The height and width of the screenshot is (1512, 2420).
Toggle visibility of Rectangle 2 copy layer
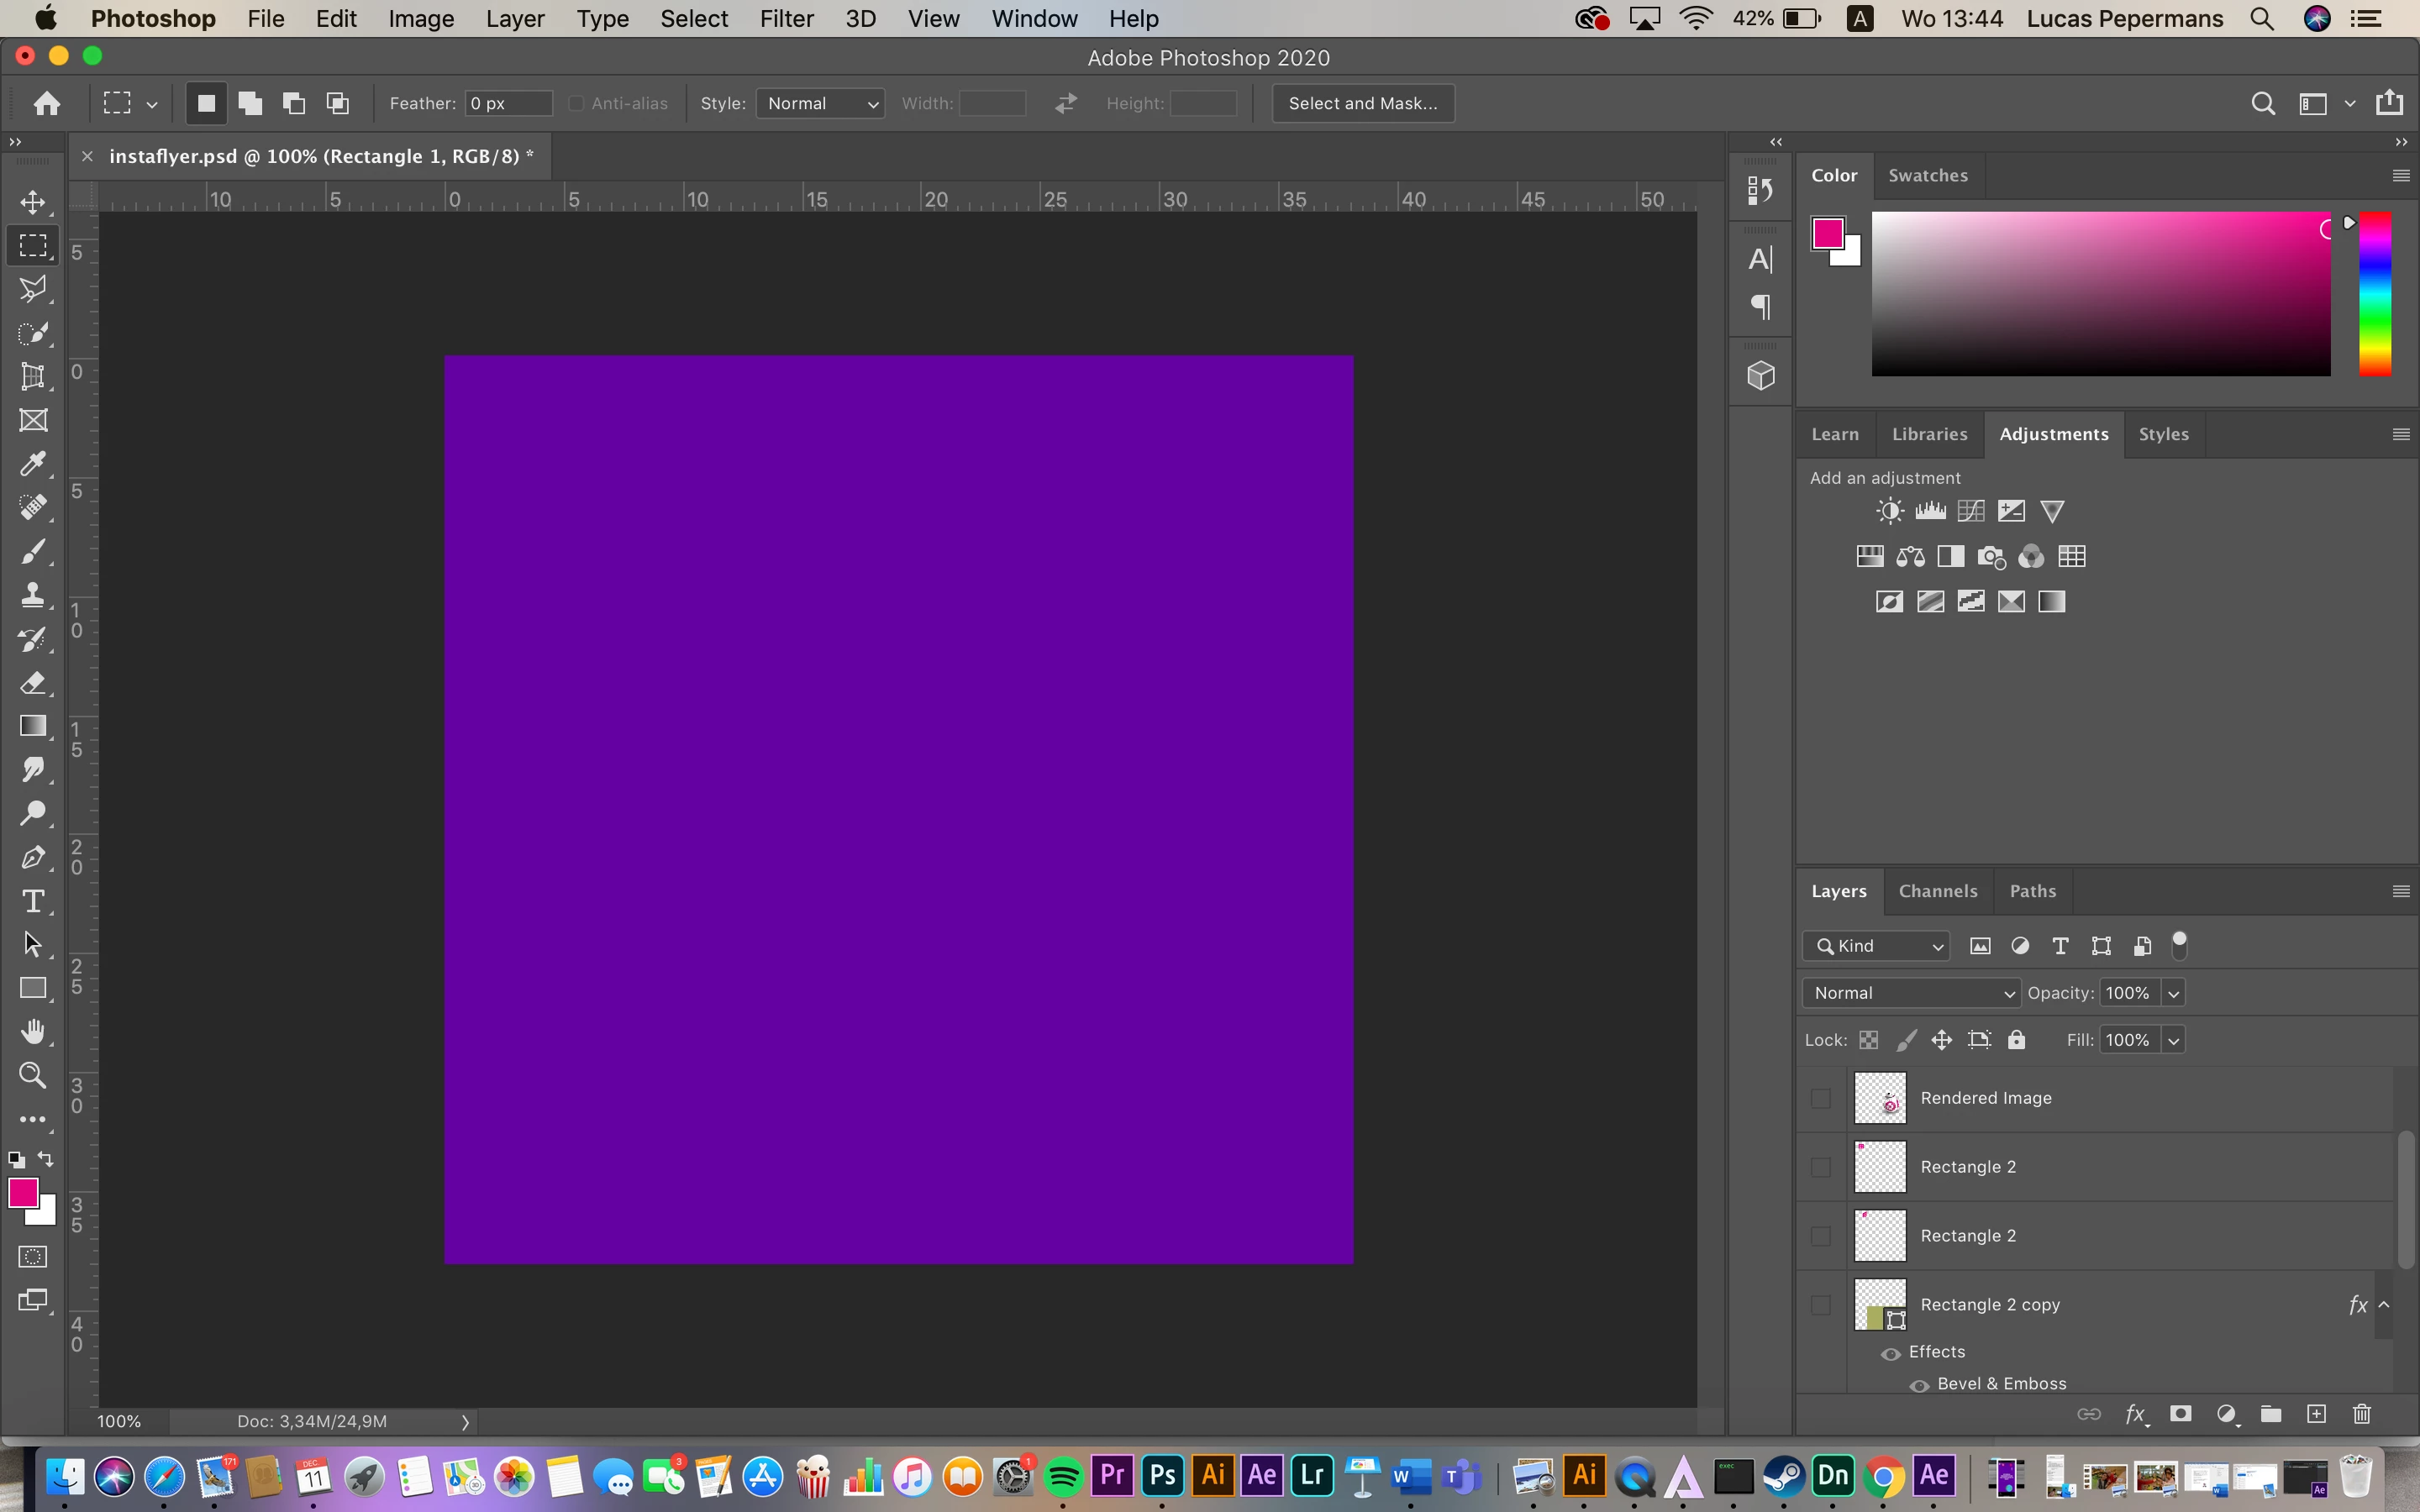(x=1820, y=1305)
